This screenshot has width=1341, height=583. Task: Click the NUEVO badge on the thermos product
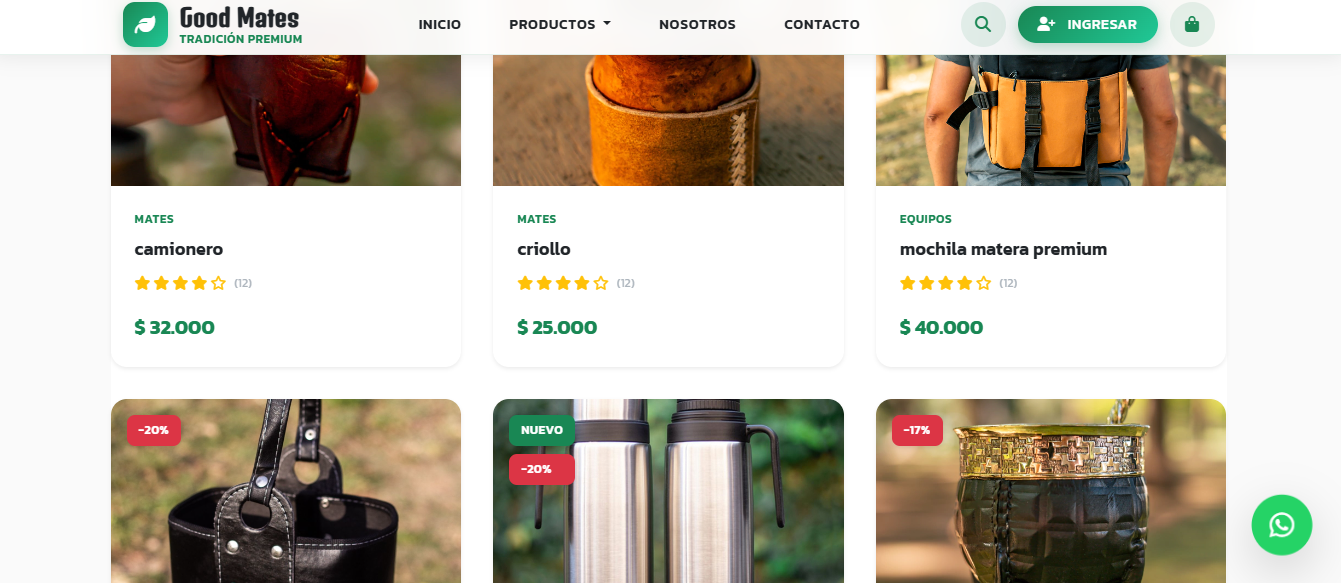[x=542, y=430]
